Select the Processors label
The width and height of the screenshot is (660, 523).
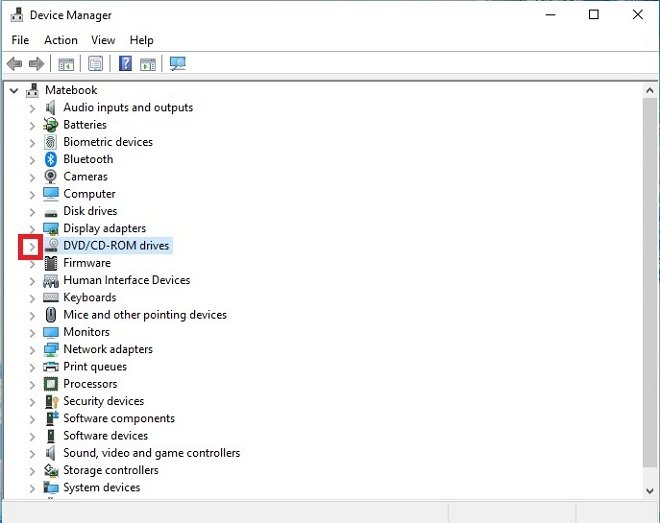(90, 384)
